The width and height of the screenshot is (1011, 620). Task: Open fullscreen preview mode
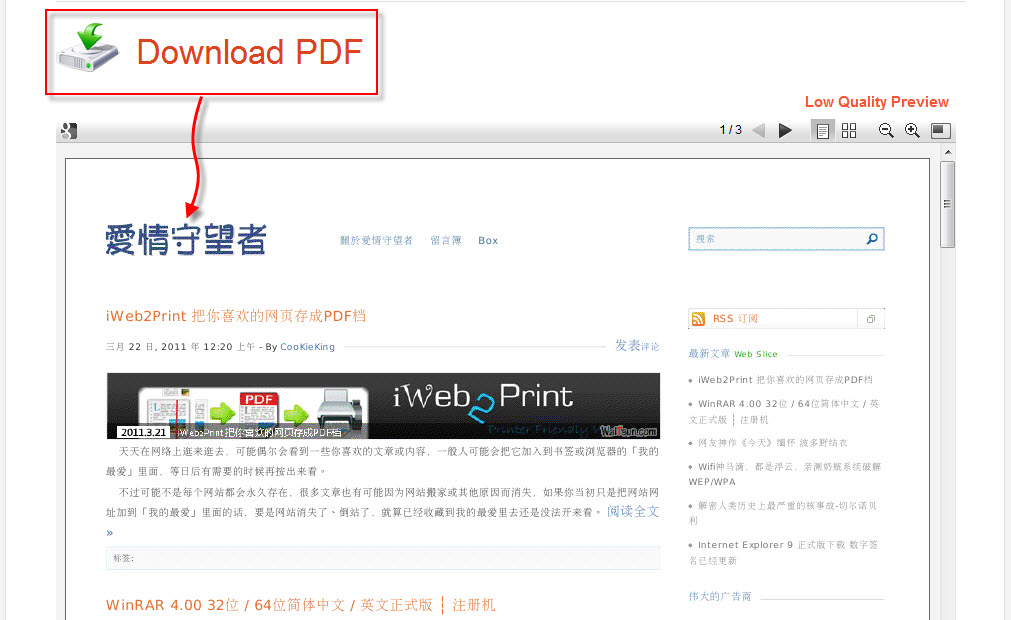point(939,131)
